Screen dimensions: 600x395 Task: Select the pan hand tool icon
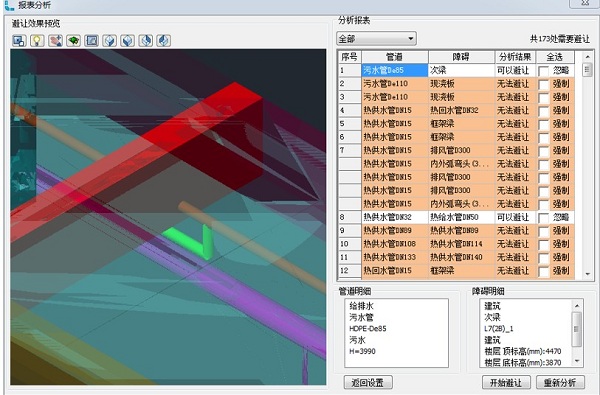pyautogui.click(x=55, y=40)
